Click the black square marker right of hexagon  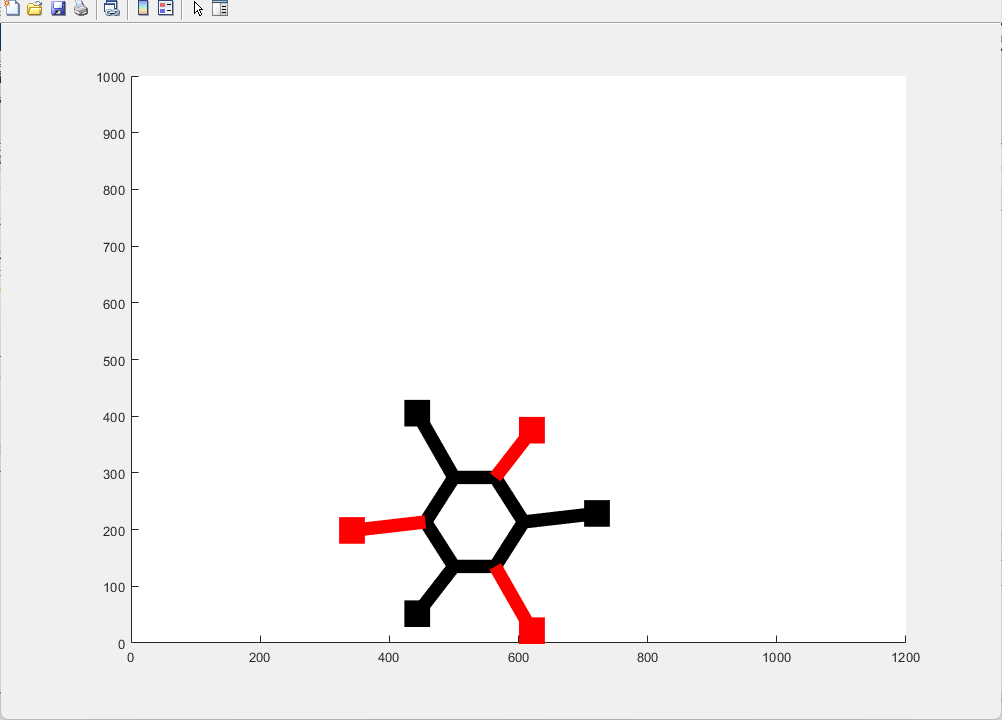tap(597, 514)
